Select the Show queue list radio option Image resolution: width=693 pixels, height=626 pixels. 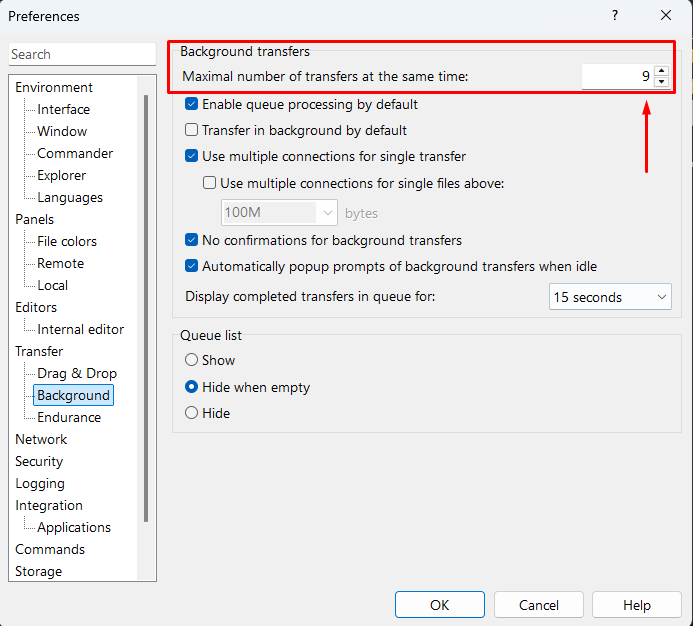pyautogui.click(x=192, y=360)
